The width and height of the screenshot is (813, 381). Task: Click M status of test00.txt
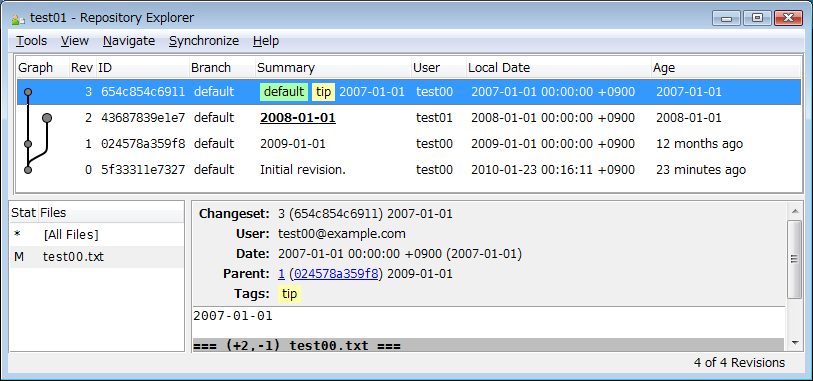pyautogui.click(x=19, y=257)
